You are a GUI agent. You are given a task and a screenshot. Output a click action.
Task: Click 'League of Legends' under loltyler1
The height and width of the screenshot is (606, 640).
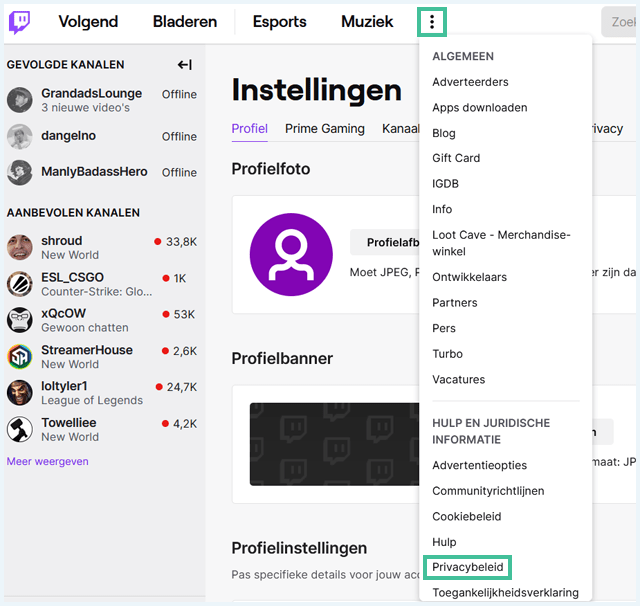(92, 400)
